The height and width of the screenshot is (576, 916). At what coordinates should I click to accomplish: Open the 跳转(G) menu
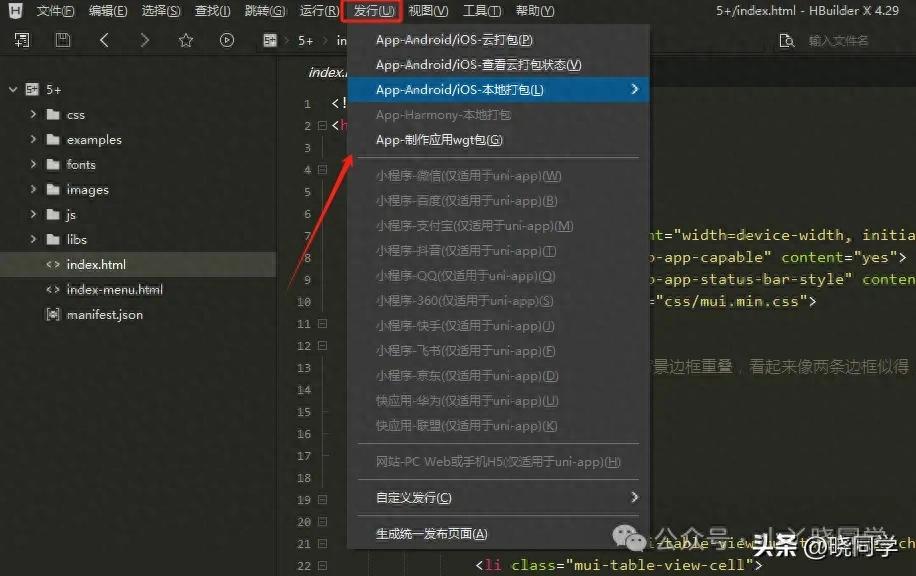click(265, 11)
